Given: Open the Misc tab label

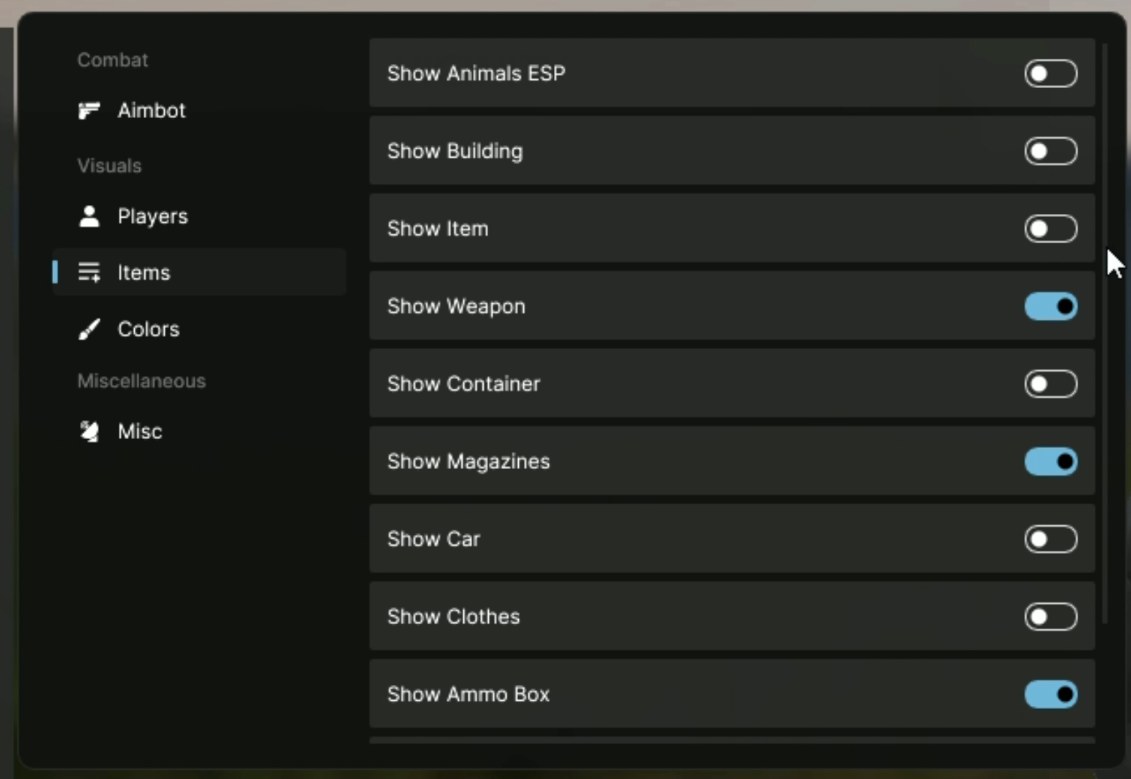Looking at the screenshot, I should pos(140,432).
